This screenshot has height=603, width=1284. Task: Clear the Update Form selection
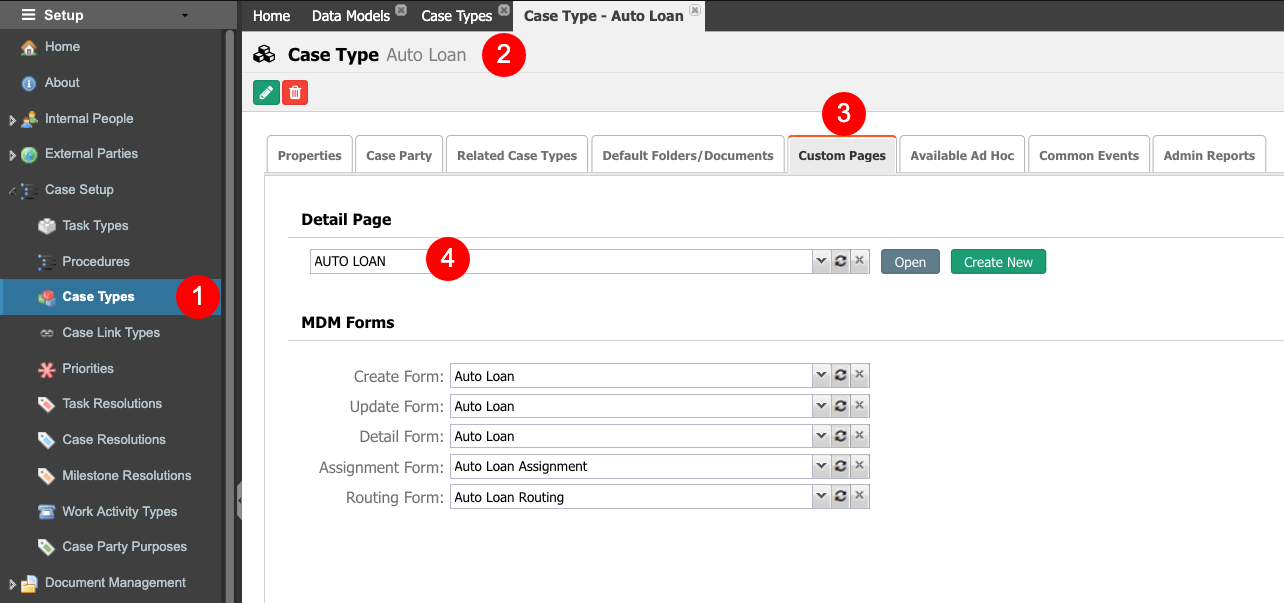(x=859, y=406)
